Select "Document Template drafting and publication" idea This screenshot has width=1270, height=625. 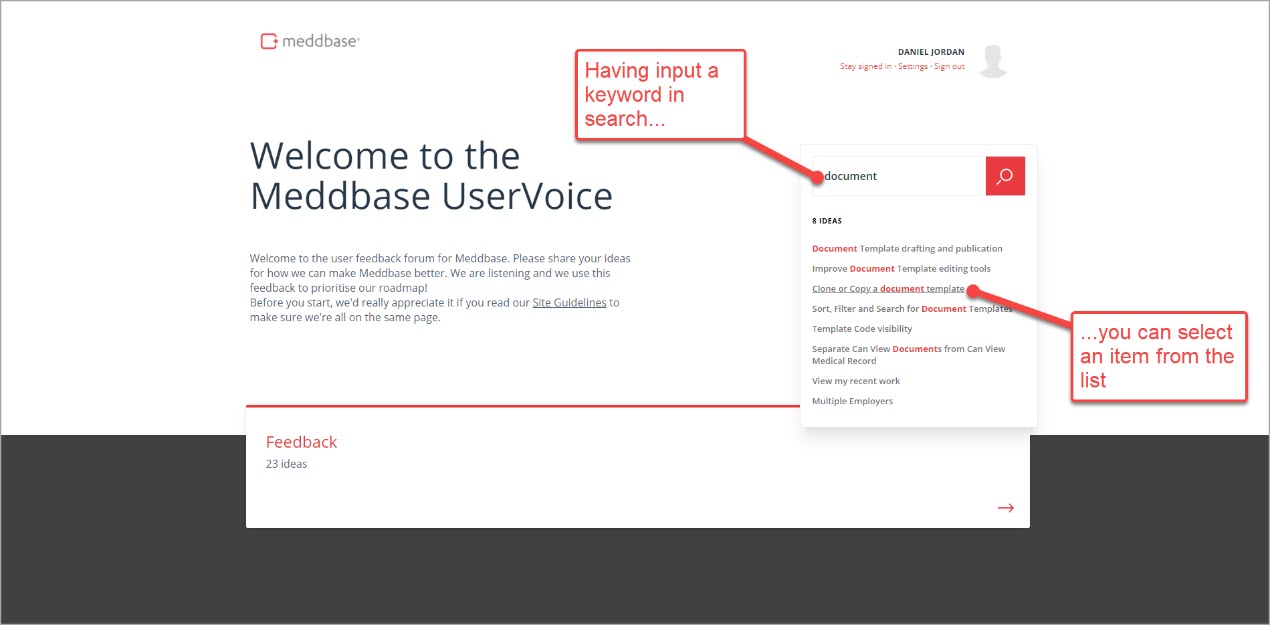tap(907, 248)
